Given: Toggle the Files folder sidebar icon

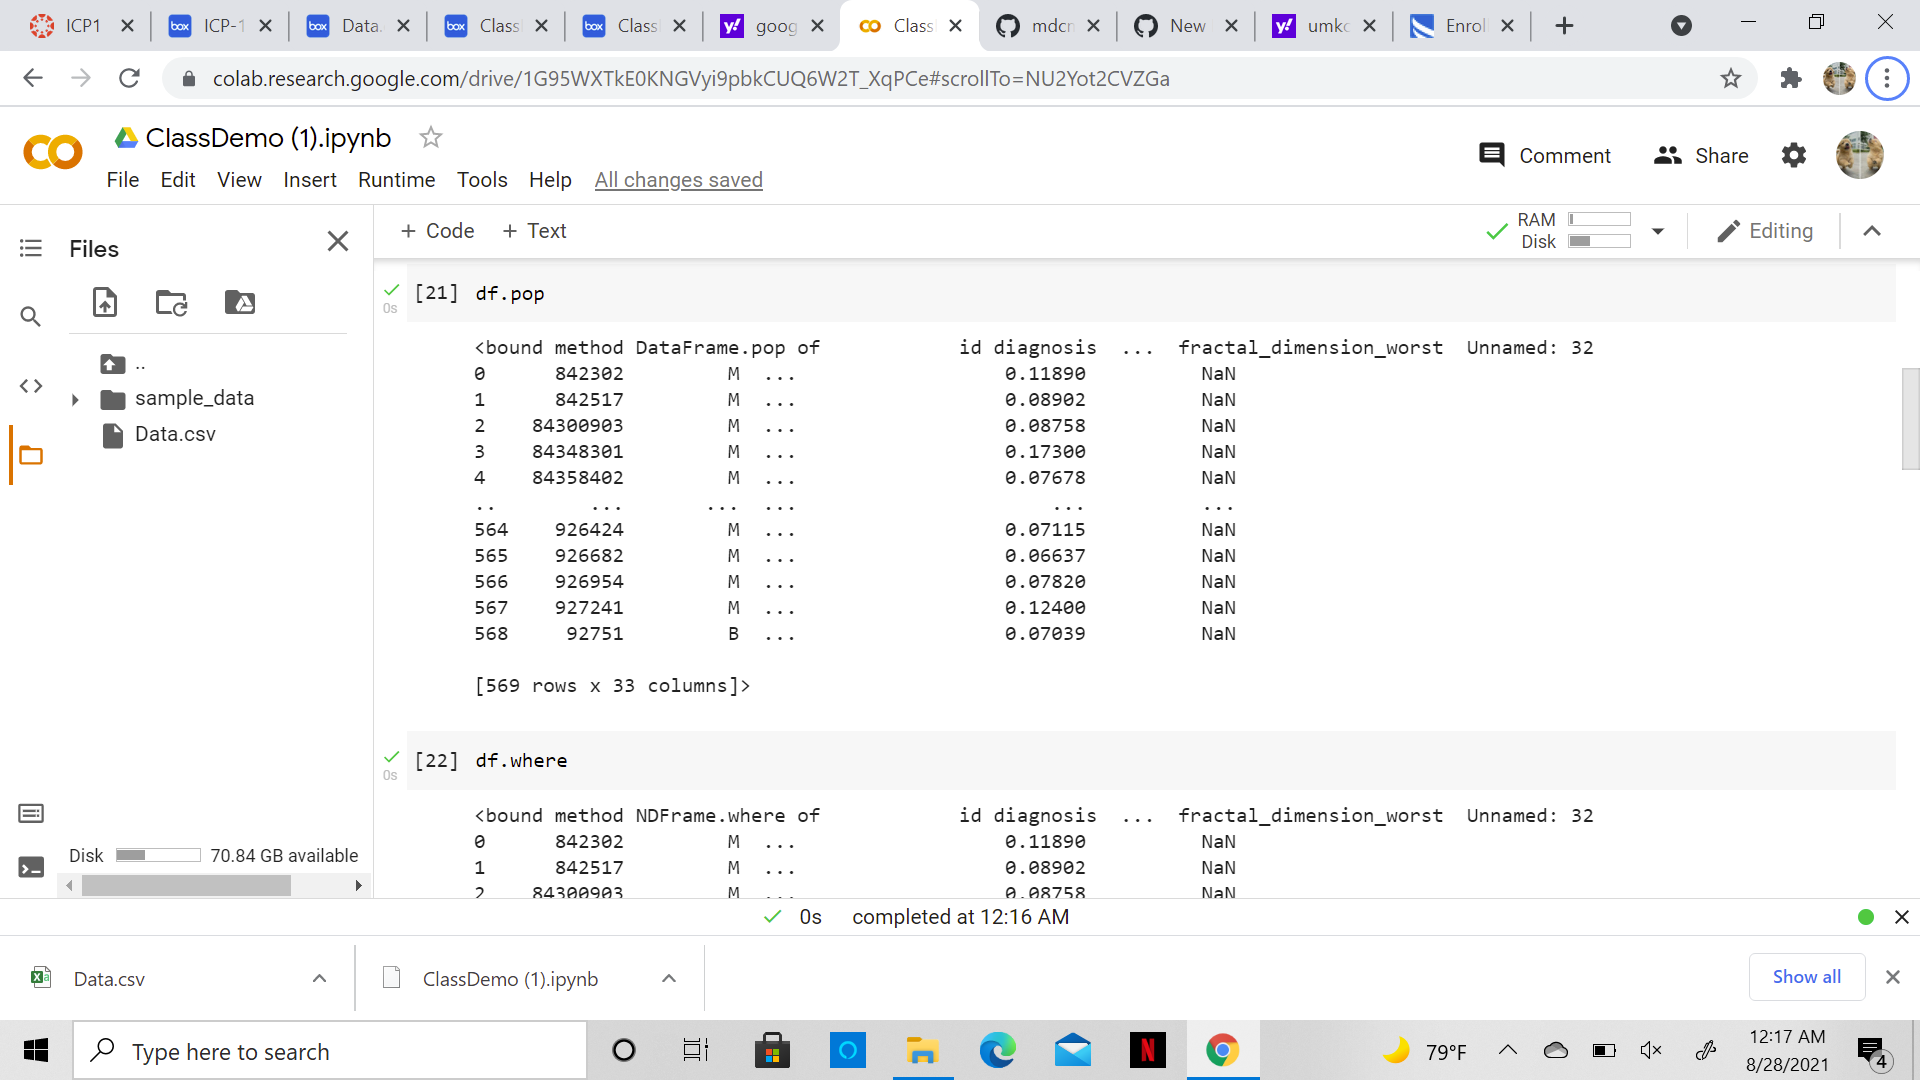Looking at the screenshot, I should tap(31, 456).
